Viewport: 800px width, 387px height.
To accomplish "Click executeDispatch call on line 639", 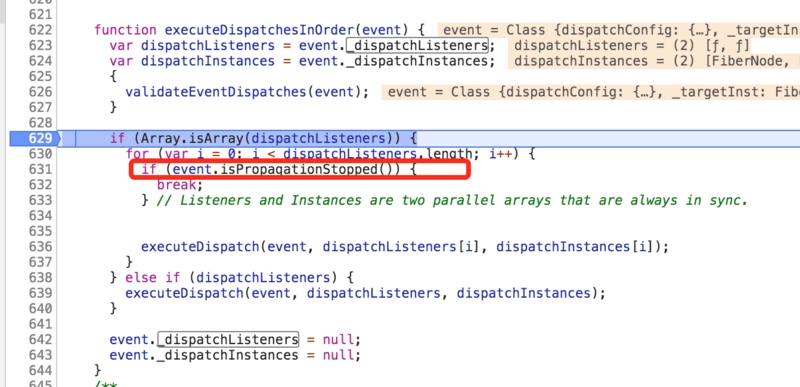I will (x=184, y=293).
